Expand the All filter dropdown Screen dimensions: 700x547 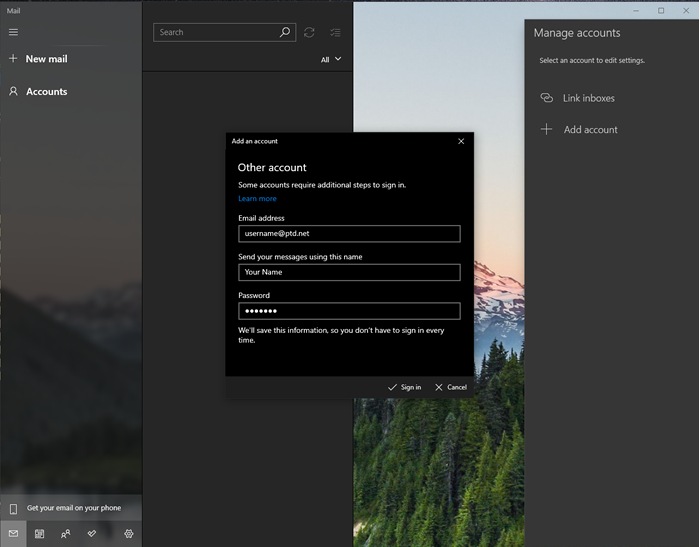331,59
